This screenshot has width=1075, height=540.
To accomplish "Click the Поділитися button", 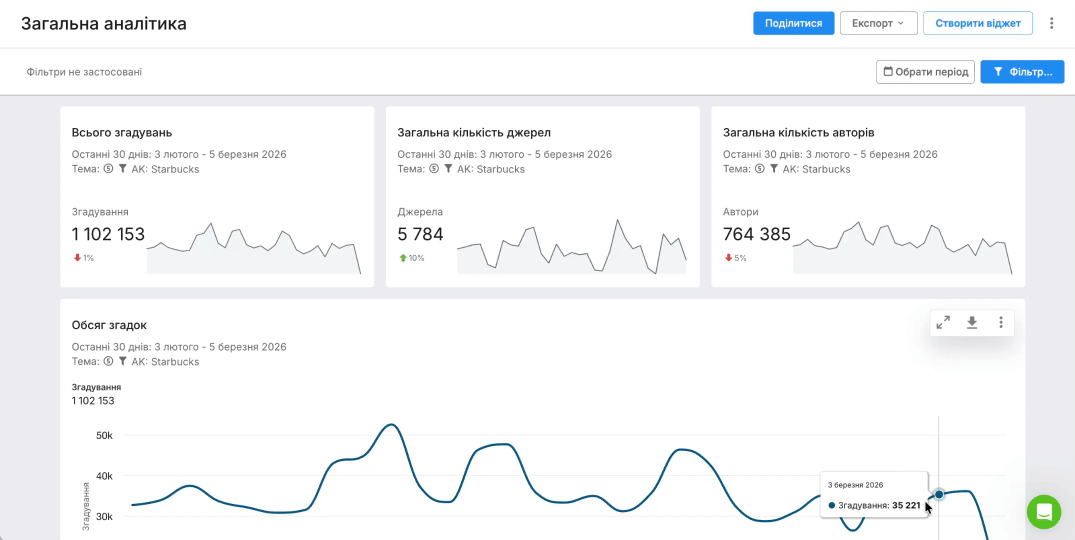I will (x=793, y=23).
